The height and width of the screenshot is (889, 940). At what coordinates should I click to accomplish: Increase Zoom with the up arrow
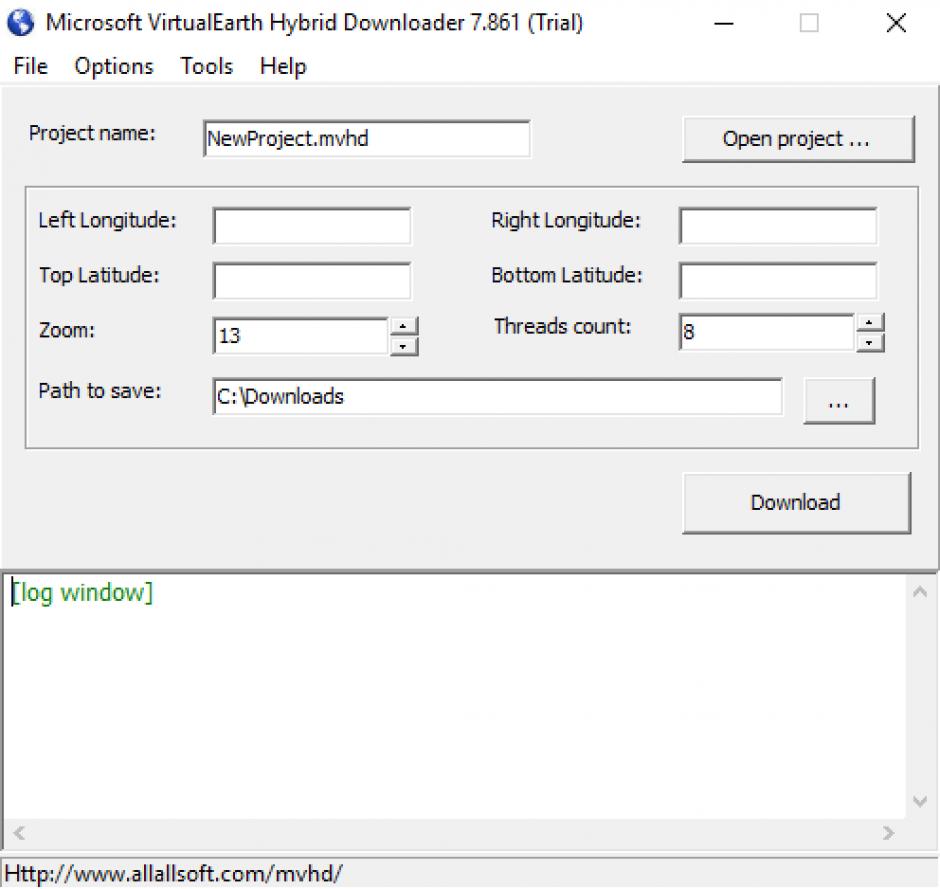[x=404, y=326]
